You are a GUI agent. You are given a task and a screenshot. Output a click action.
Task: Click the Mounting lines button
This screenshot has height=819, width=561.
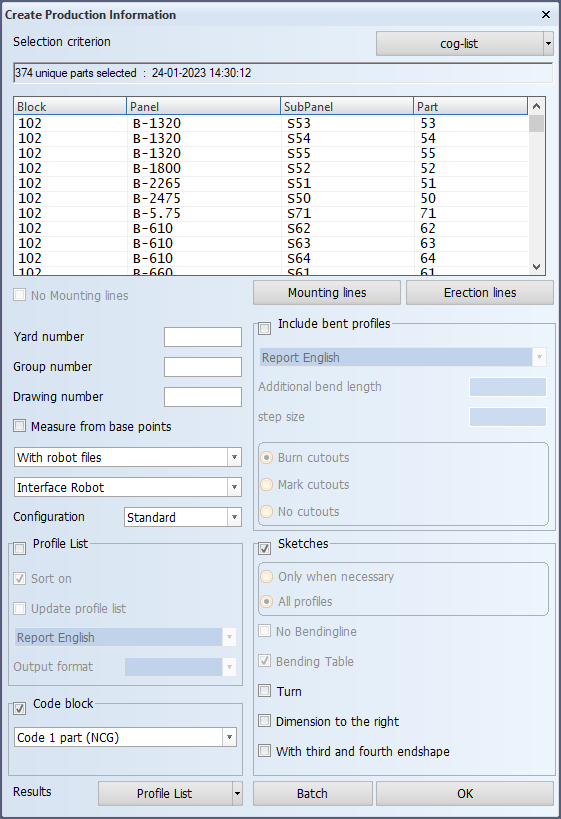(x=327, y=293)
